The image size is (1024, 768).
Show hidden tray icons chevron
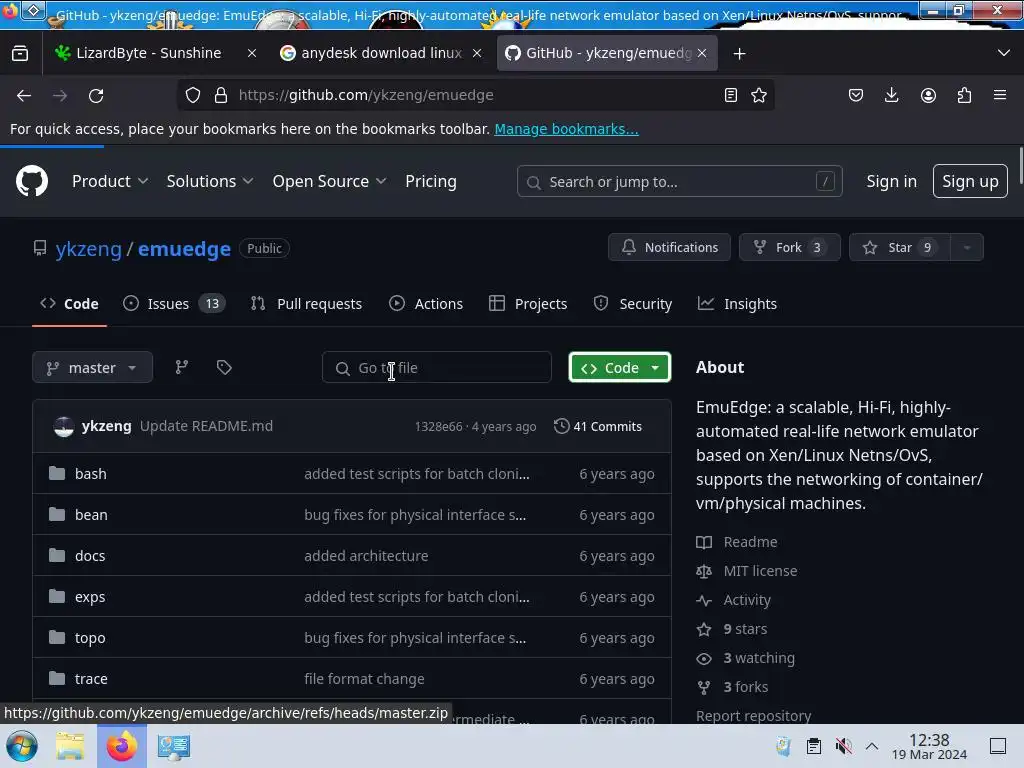coord(872,746)
